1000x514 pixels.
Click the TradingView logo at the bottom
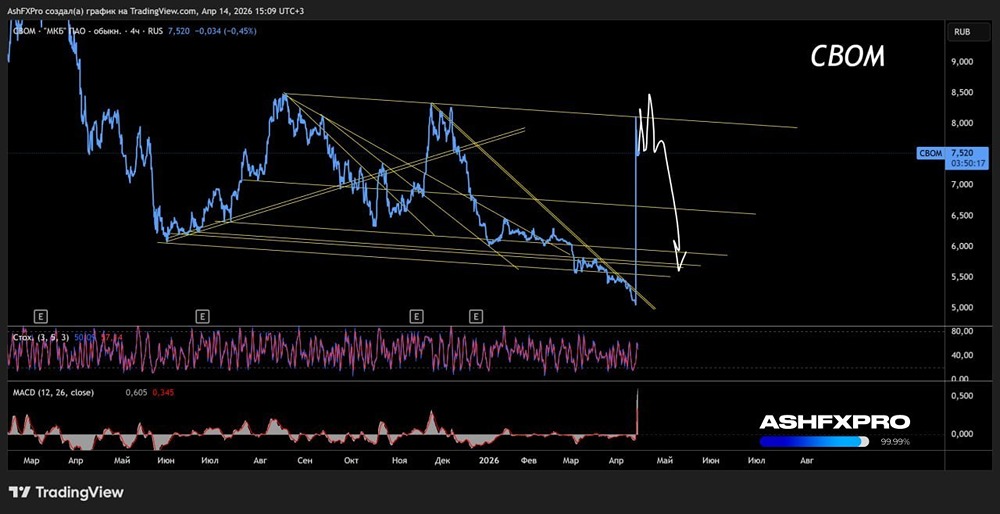tap(66, 492)
